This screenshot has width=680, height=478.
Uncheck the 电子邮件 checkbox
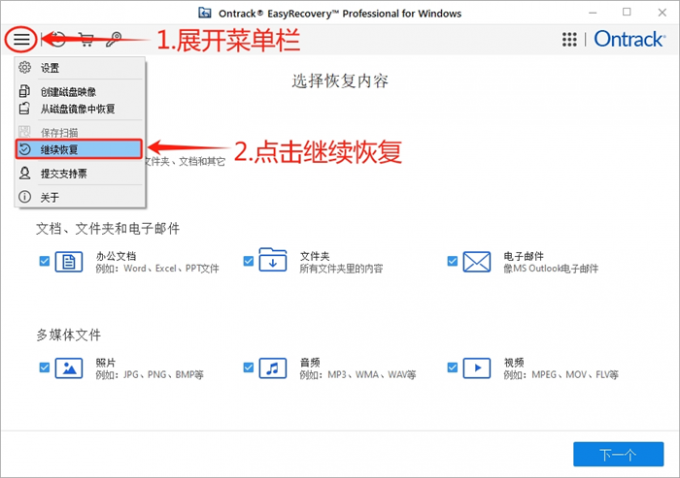[452, 261]
